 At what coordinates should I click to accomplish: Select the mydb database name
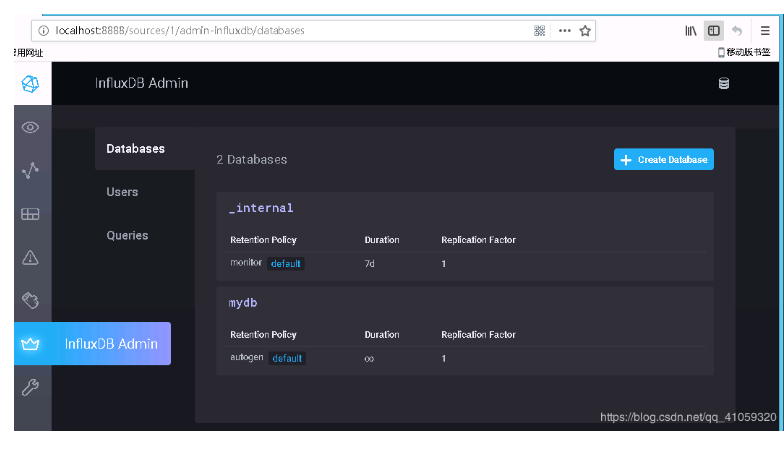tap(243, 303)
